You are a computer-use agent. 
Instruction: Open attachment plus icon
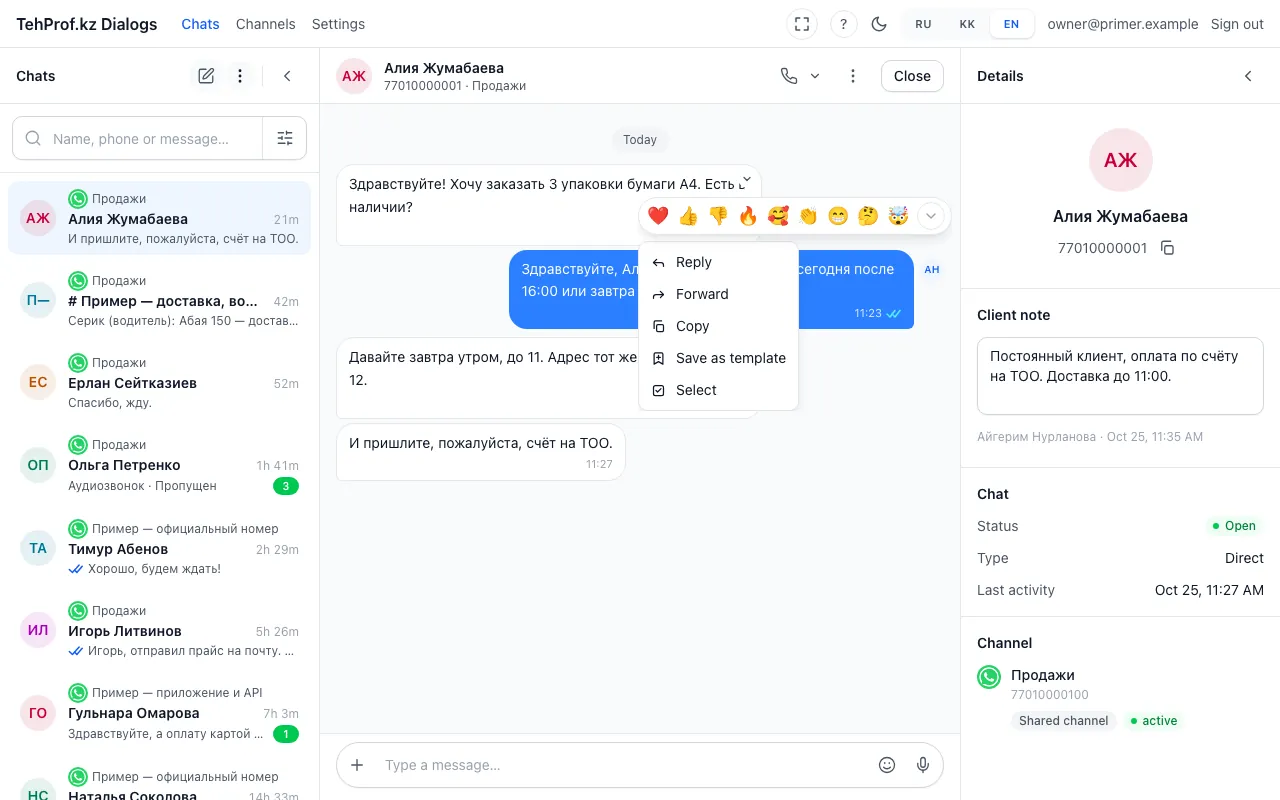[x=357, y=765]
